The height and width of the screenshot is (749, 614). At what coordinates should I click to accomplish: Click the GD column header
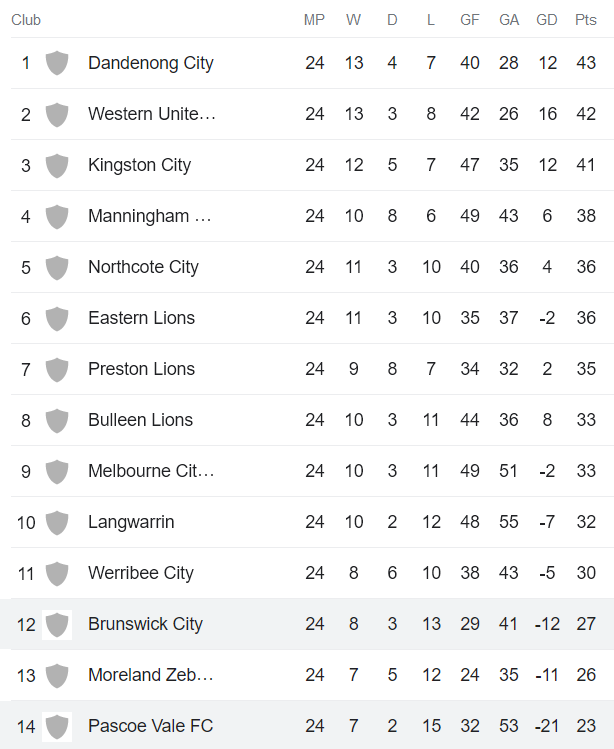547,20
